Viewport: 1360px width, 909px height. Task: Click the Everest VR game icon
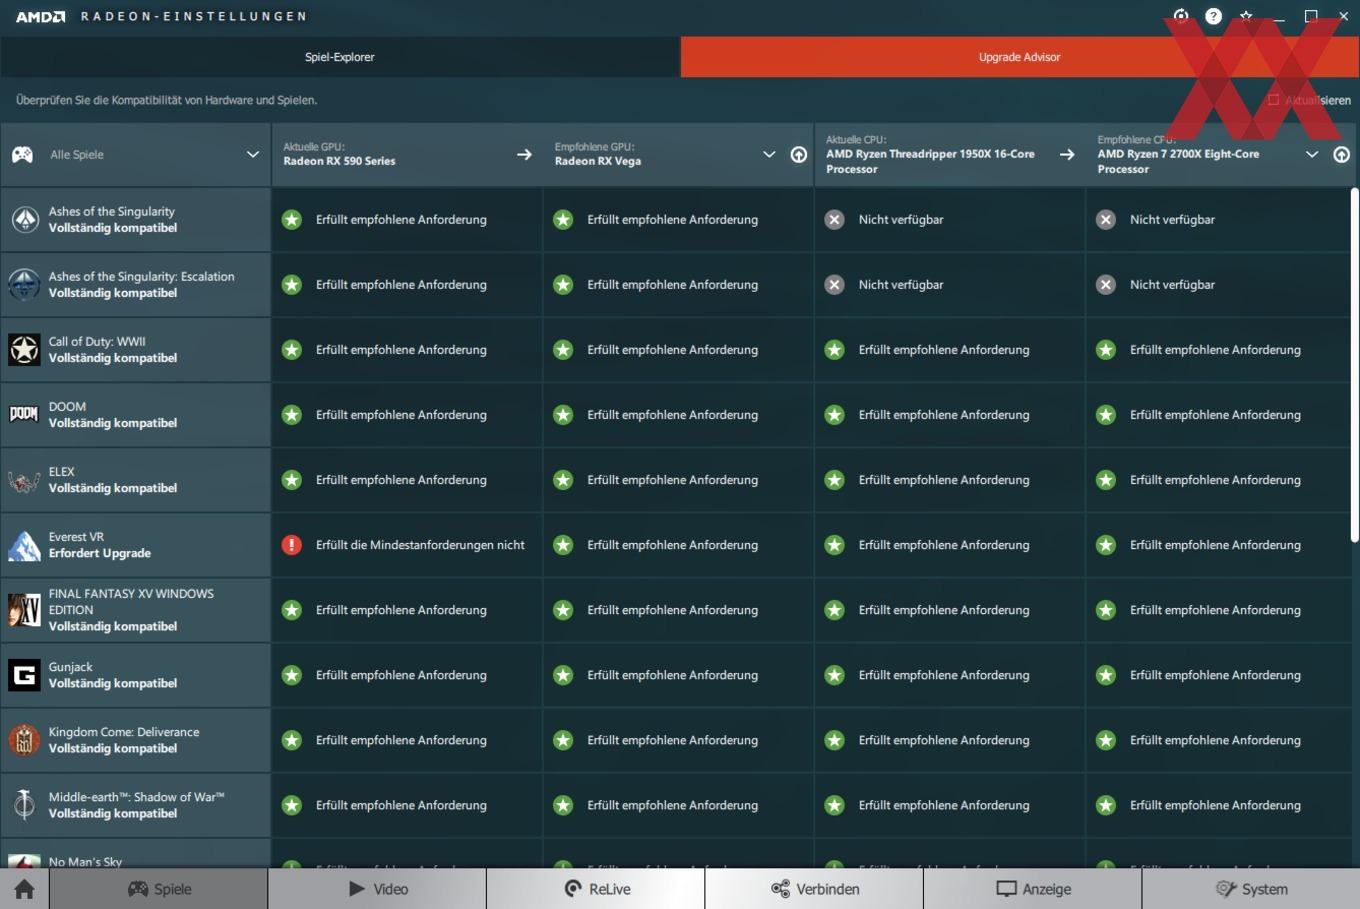24,545
